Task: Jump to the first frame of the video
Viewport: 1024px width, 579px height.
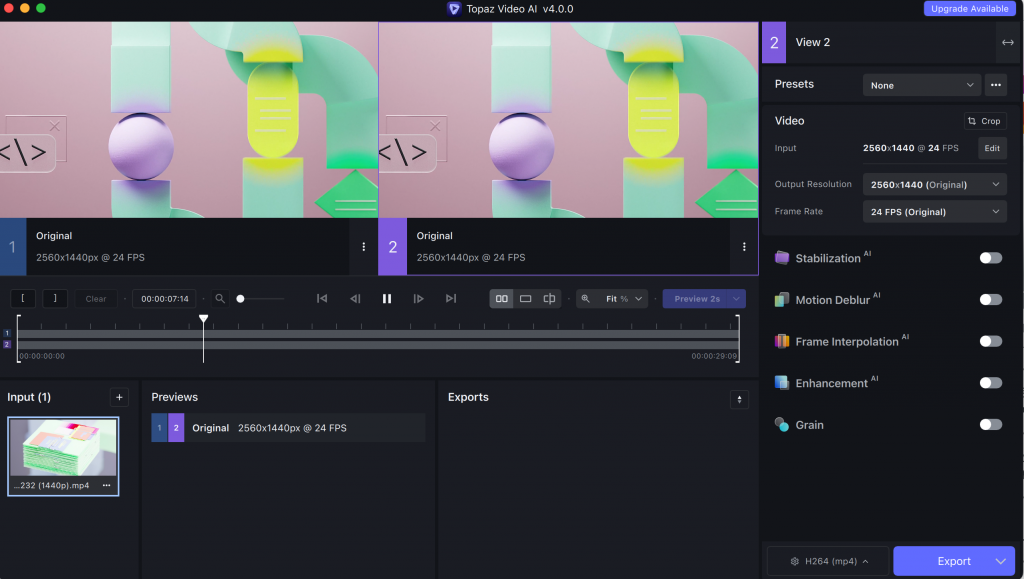Action: click(321, 298)
